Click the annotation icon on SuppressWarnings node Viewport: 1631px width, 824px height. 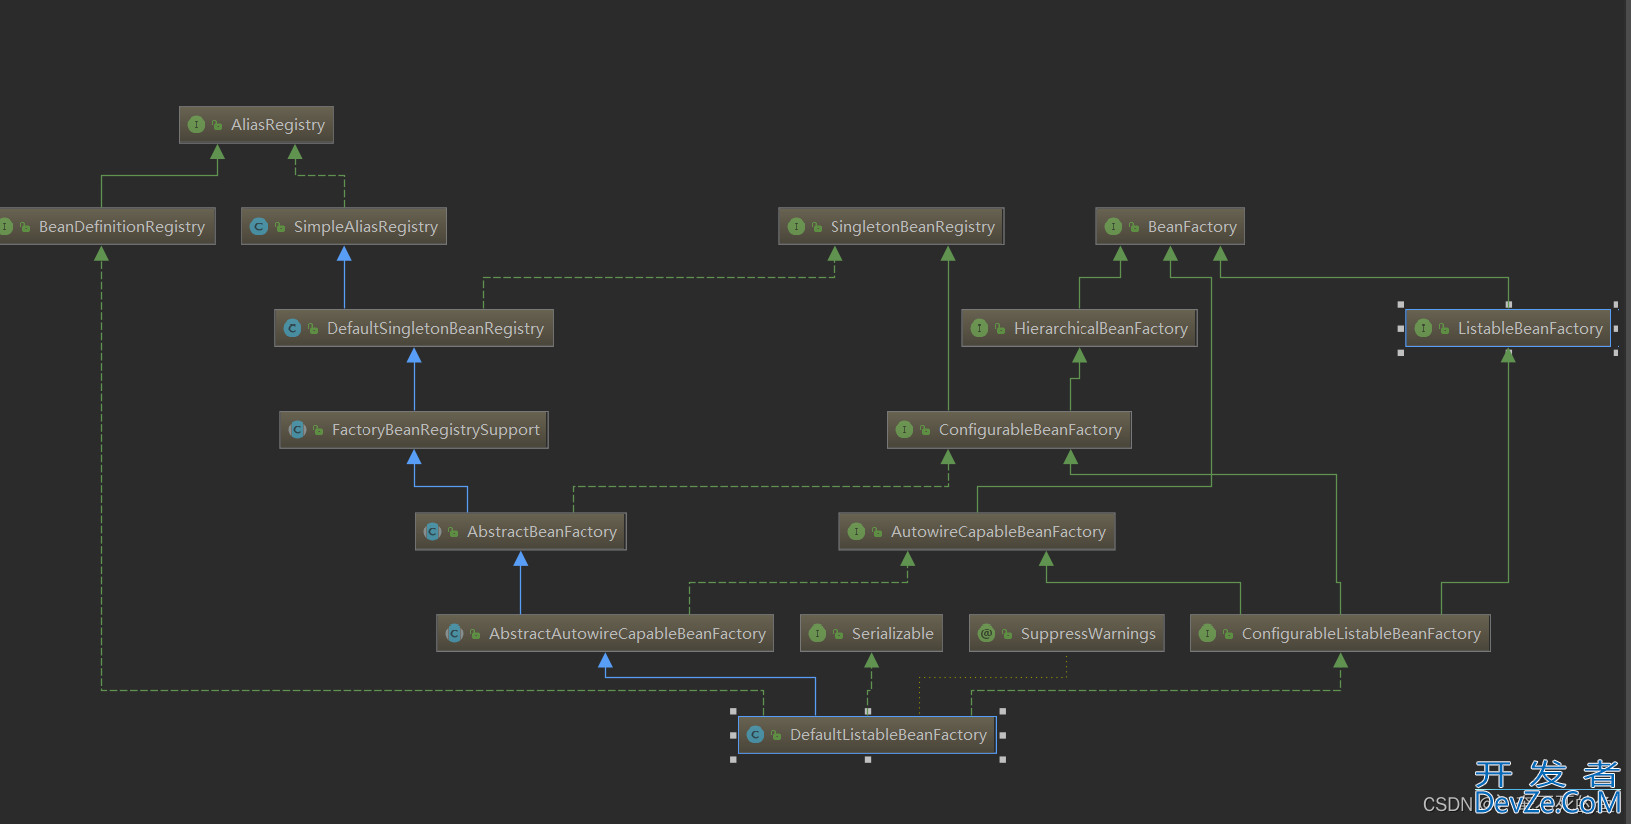point(986,634)
